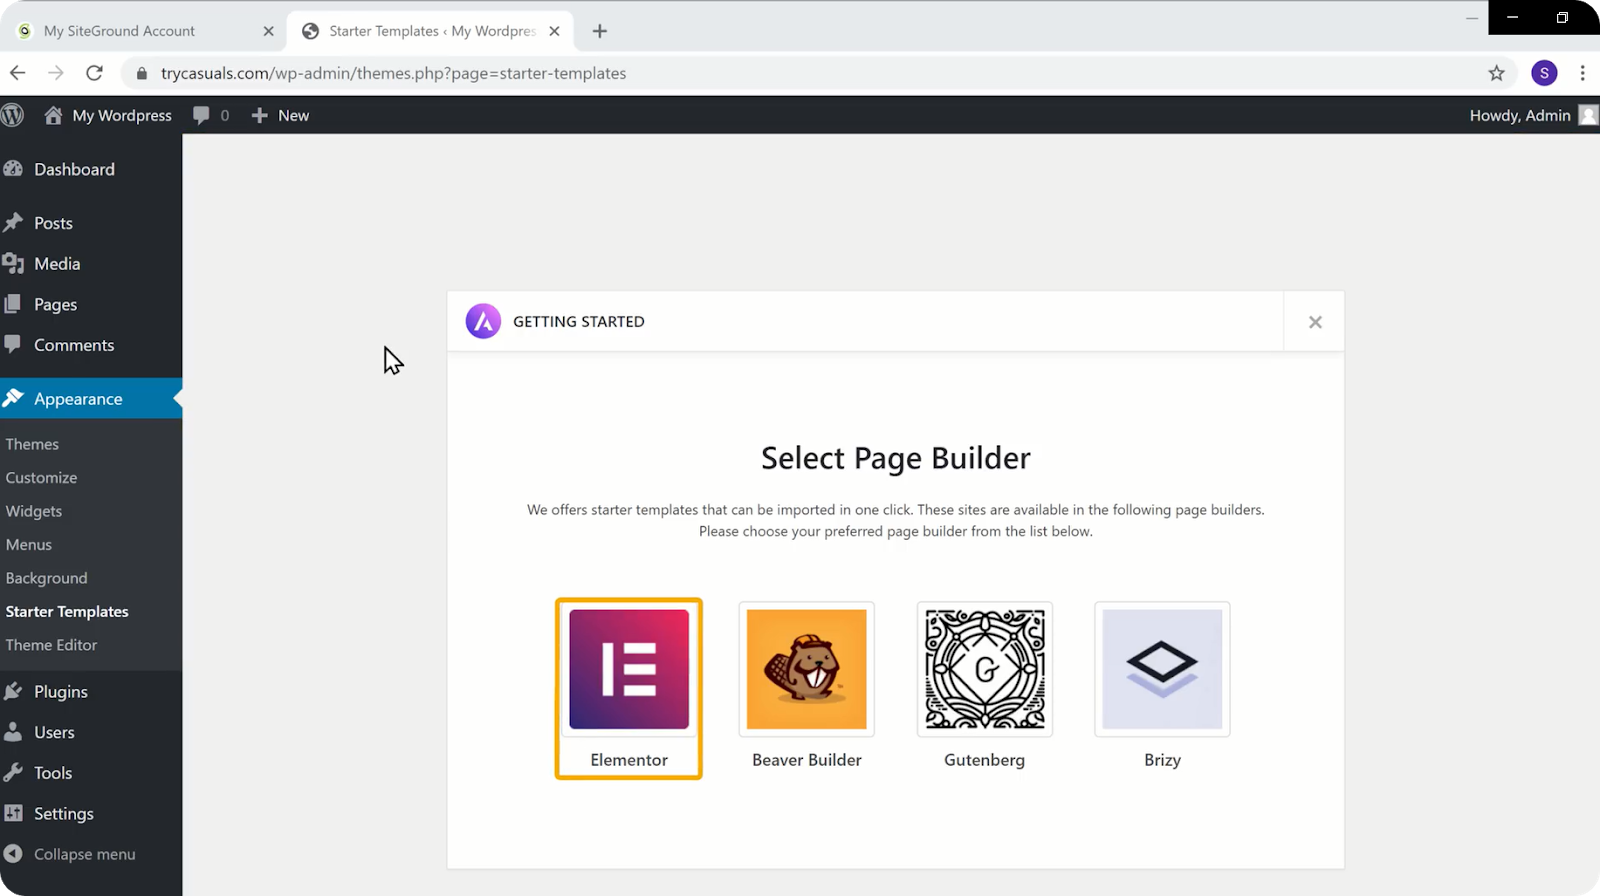Click the Elementor label text

click(x=629, y=760)
